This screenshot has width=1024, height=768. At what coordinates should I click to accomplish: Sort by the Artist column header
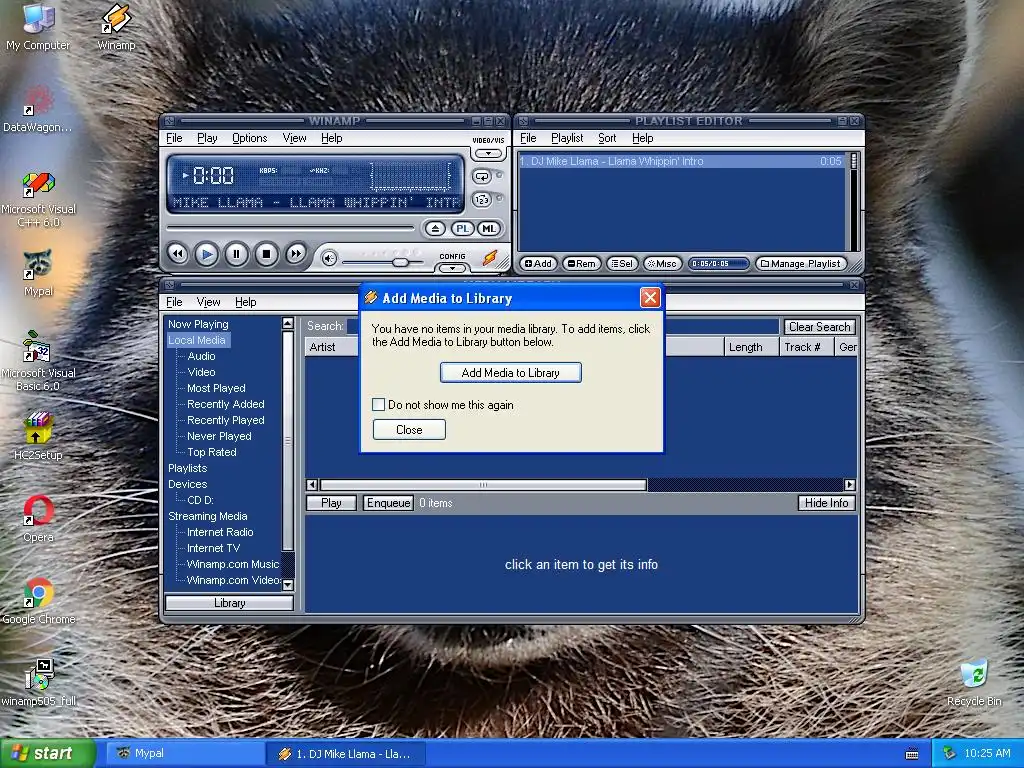(332, 347)
